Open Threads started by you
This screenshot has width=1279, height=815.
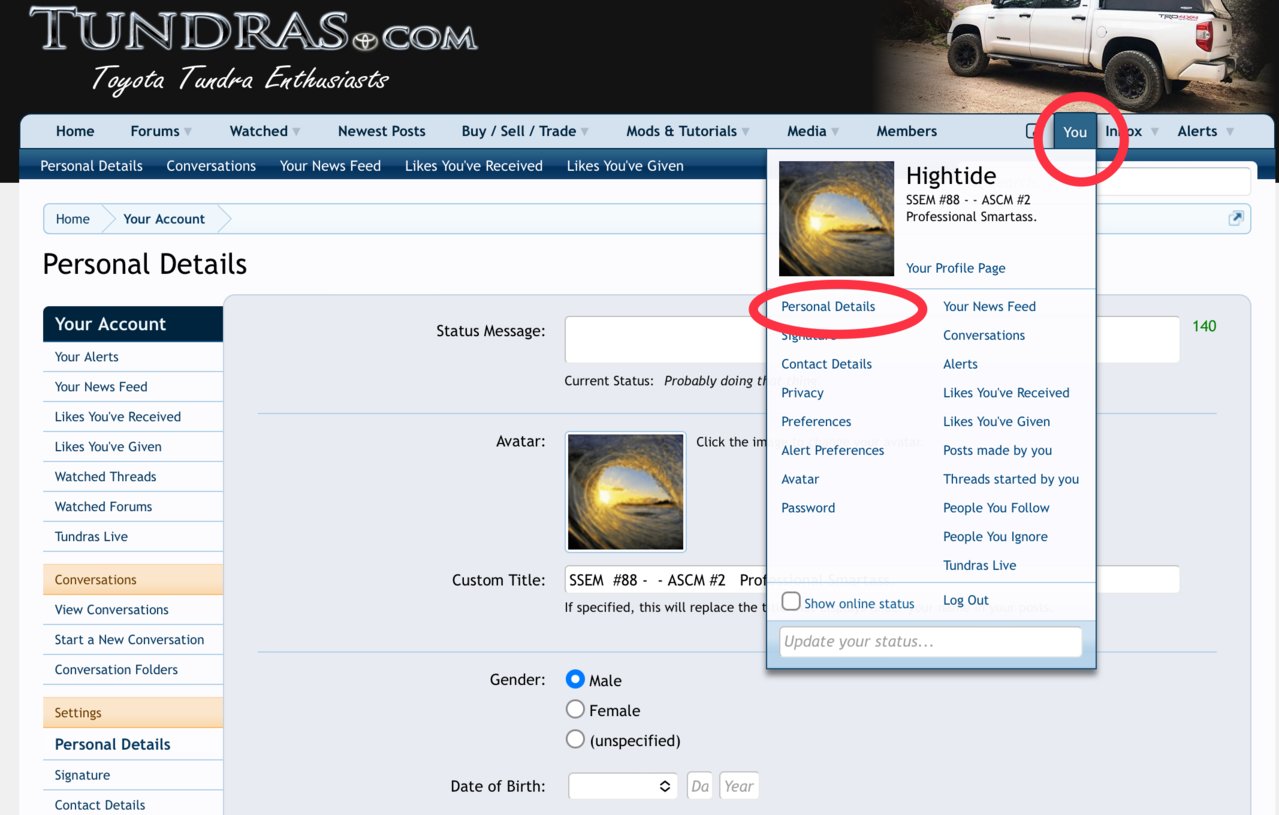pos(1011,479)
